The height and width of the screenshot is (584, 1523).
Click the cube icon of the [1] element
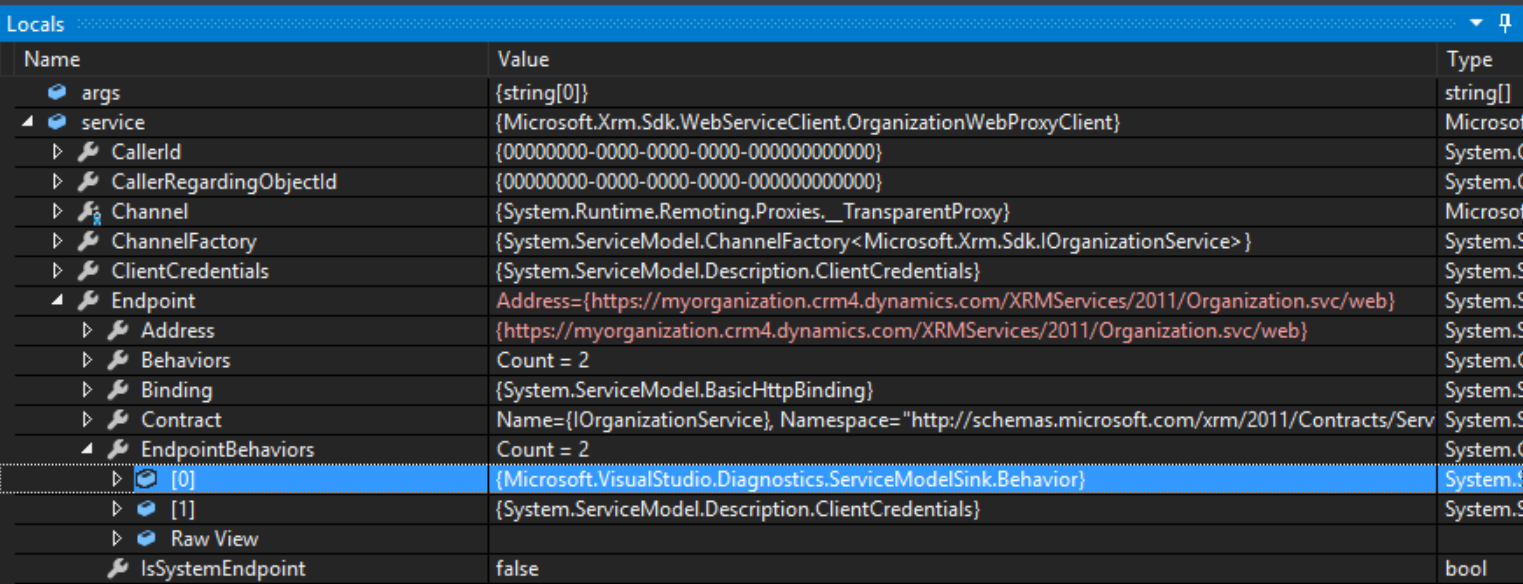coord(147,509)
